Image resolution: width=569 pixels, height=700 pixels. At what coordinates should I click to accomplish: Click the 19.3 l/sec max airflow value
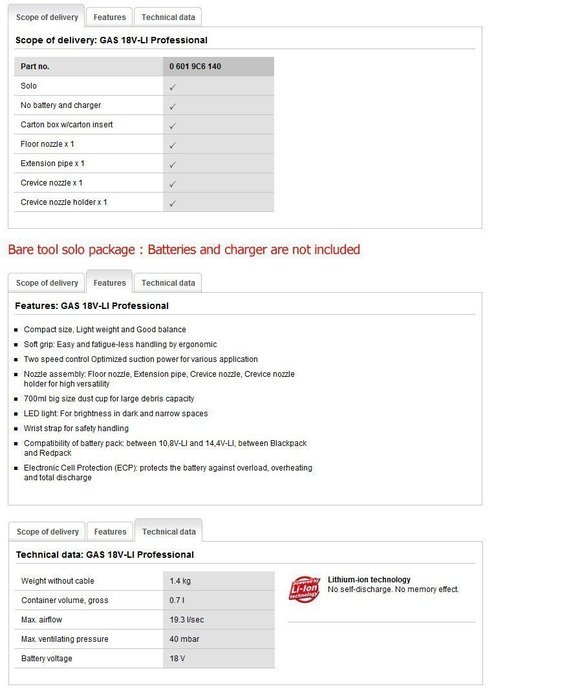point(187,620)
